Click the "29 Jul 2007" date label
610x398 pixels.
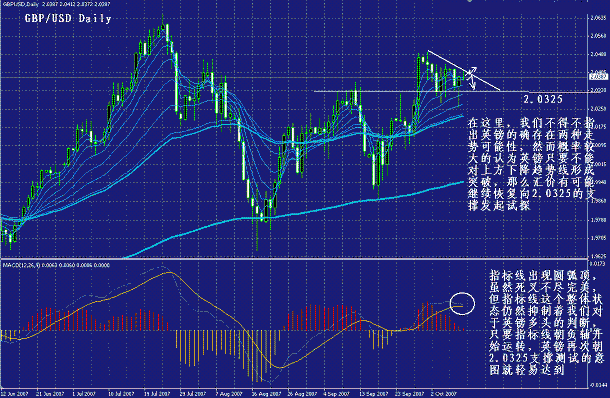tap(193, 394)
